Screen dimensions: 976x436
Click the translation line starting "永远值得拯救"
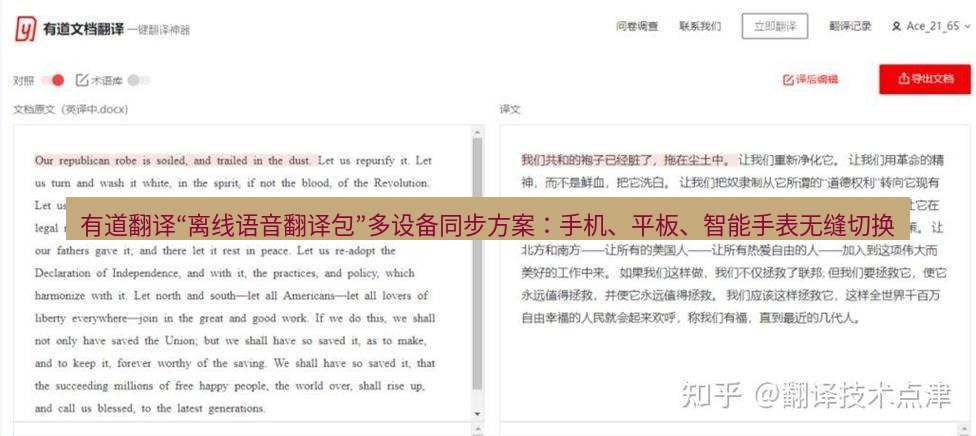coord(731,296)
